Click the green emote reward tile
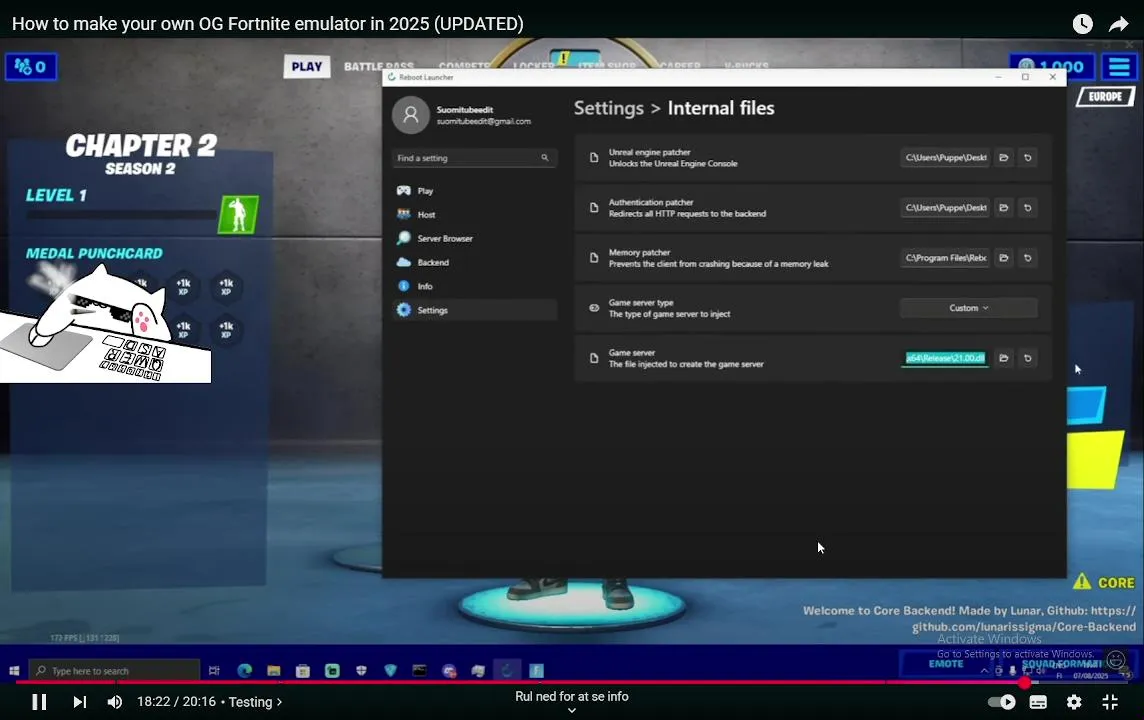The image size is (1144, 720). (238, 214)
